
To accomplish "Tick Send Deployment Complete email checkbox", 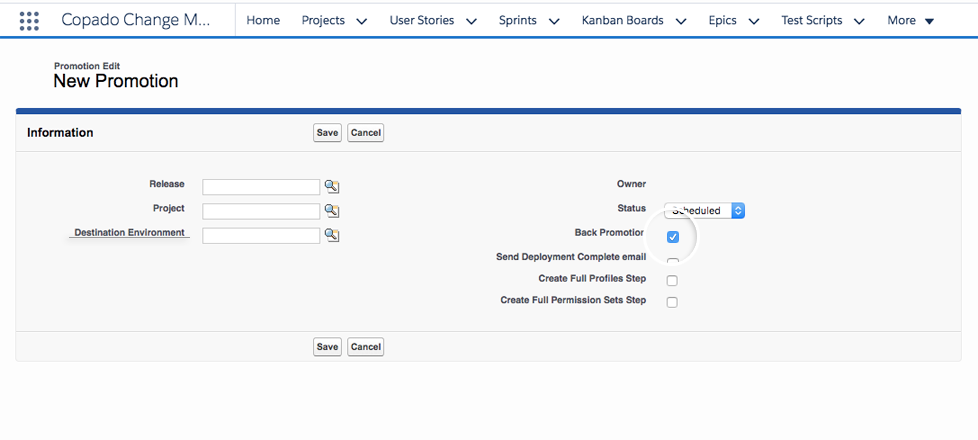I will click(x=672, y=262).
